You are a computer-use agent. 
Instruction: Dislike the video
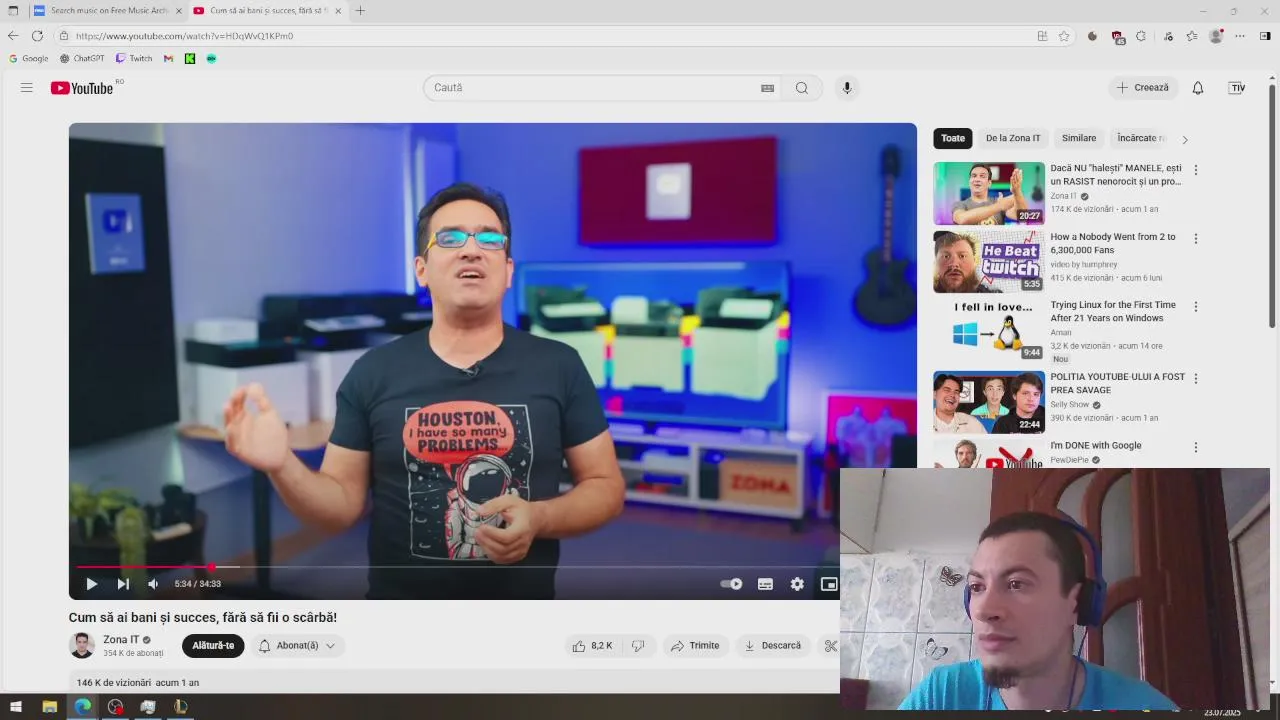pyautogui.click(x=638, y=646)
